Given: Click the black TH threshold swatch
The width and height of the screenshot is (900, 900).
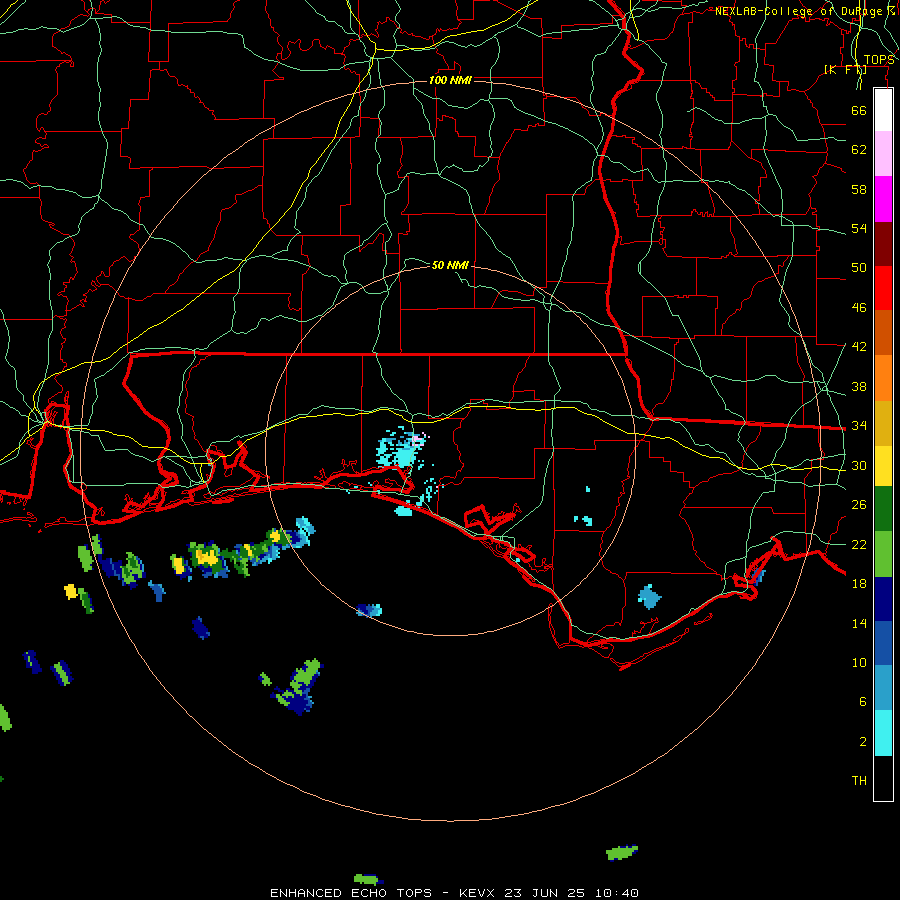Looking at the screenshot, I should (x=883, y=778).
